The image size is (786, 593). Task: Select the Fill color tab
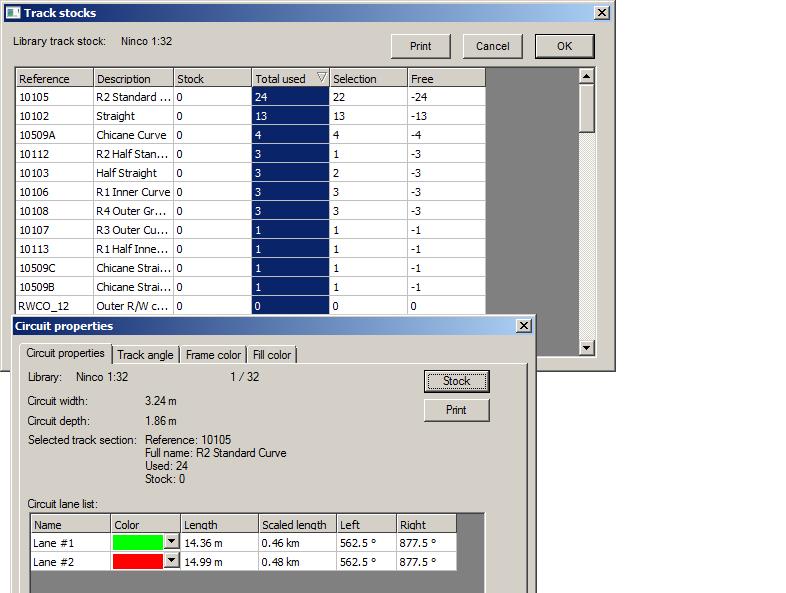coord(272,355)
